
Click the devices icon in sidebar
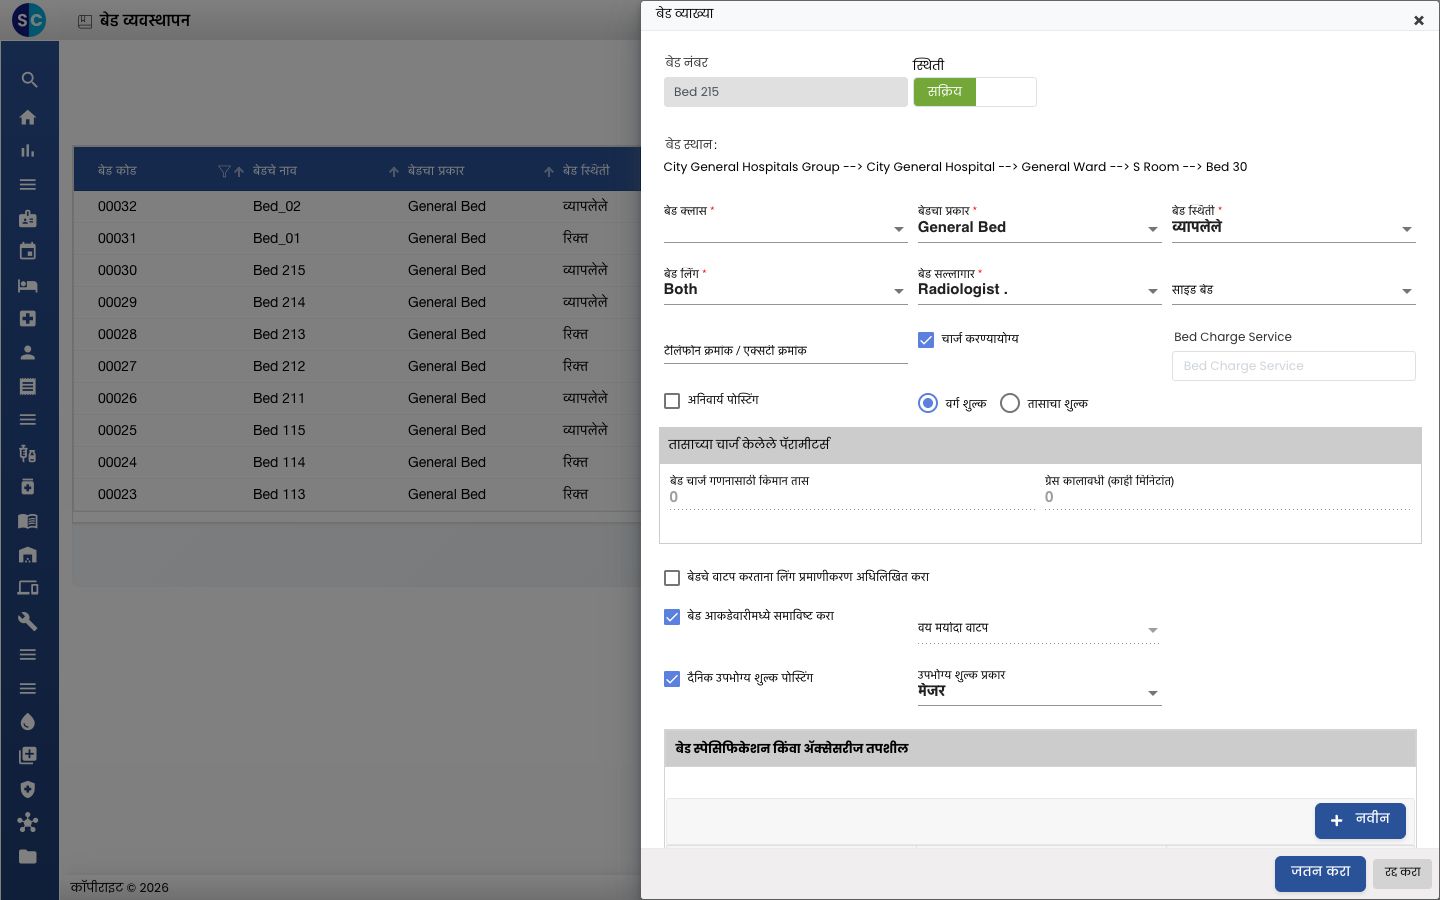point(28,588)
